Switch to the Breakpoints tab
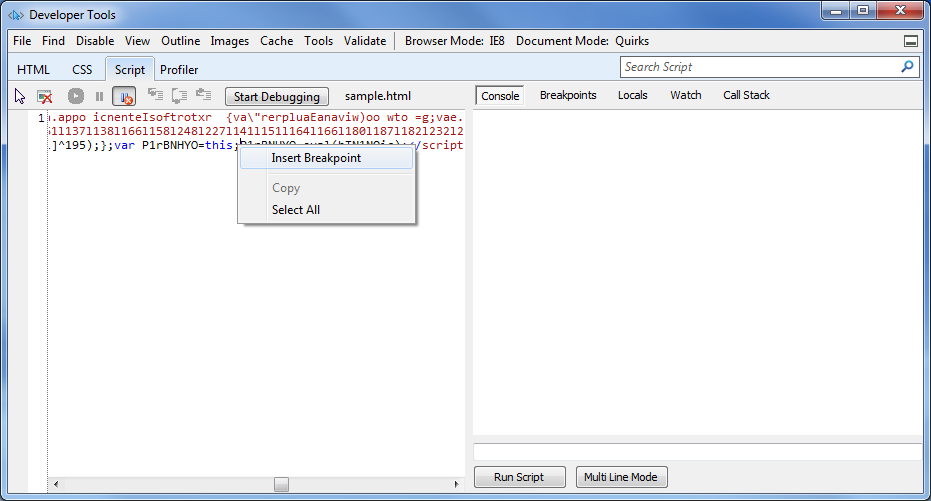The height and width of the screenshot is (501, 931). point(568,95)
